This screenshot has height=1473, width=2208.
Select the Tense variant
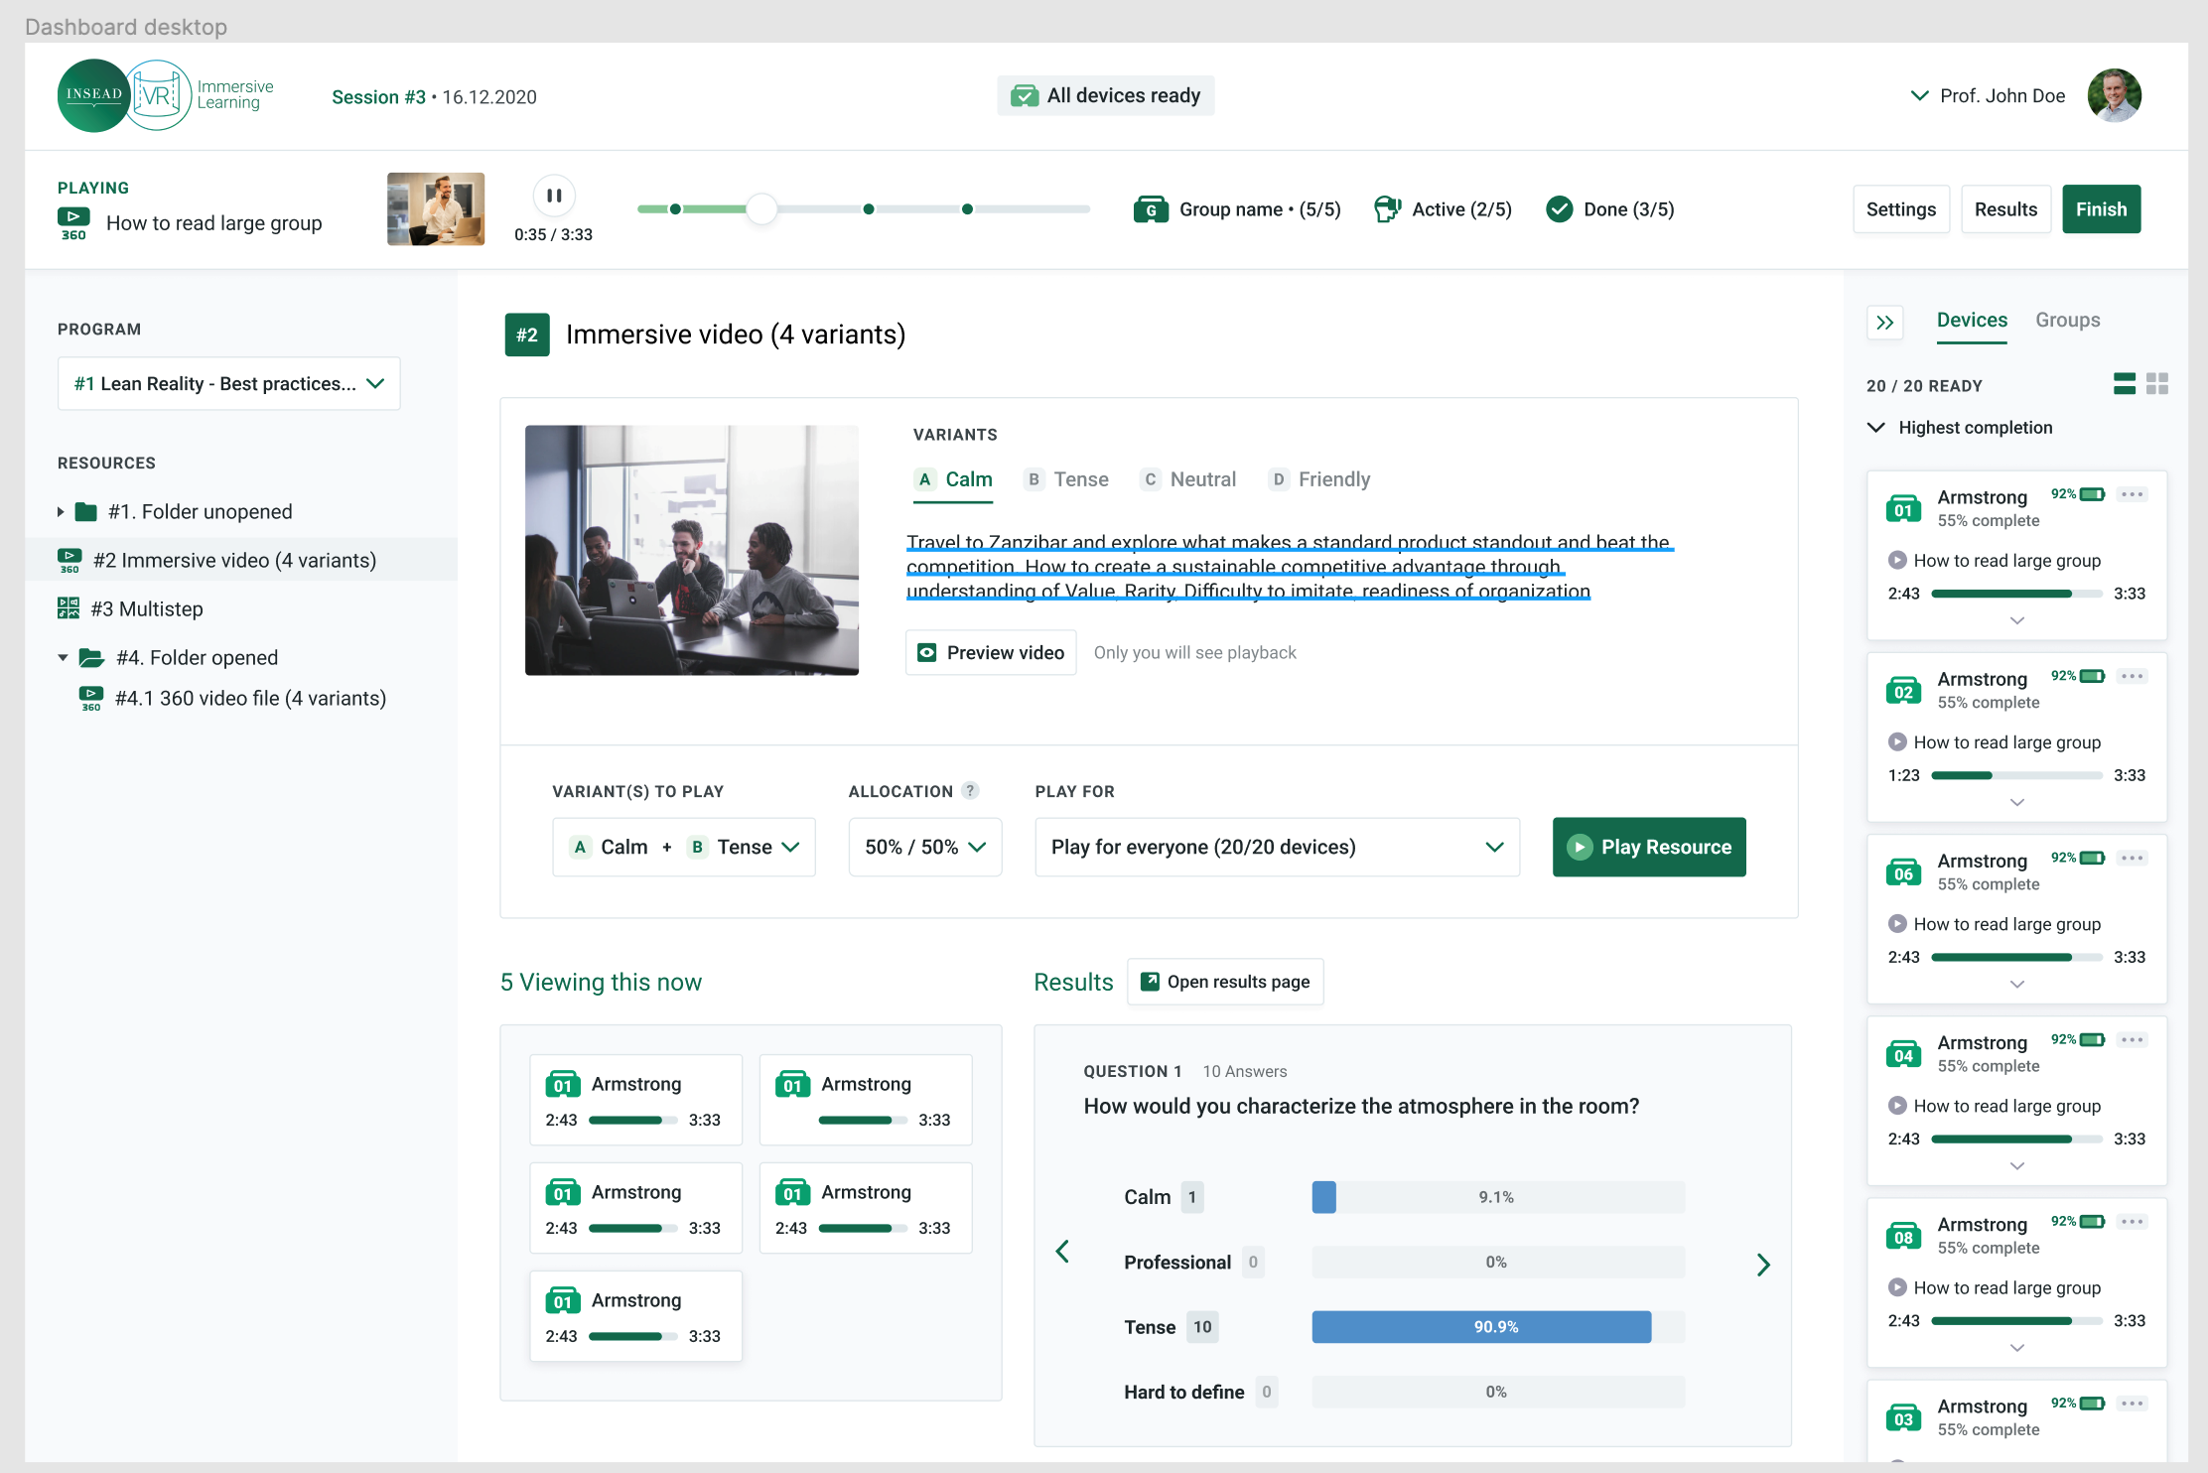tap(1067, 480)
